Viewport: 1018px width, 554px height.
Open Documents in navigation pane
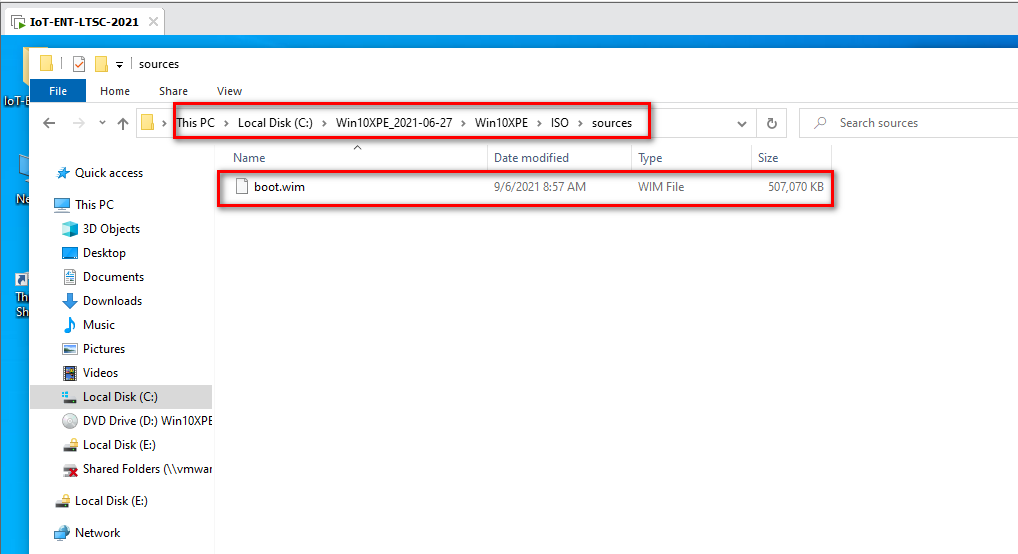point(113,277)
